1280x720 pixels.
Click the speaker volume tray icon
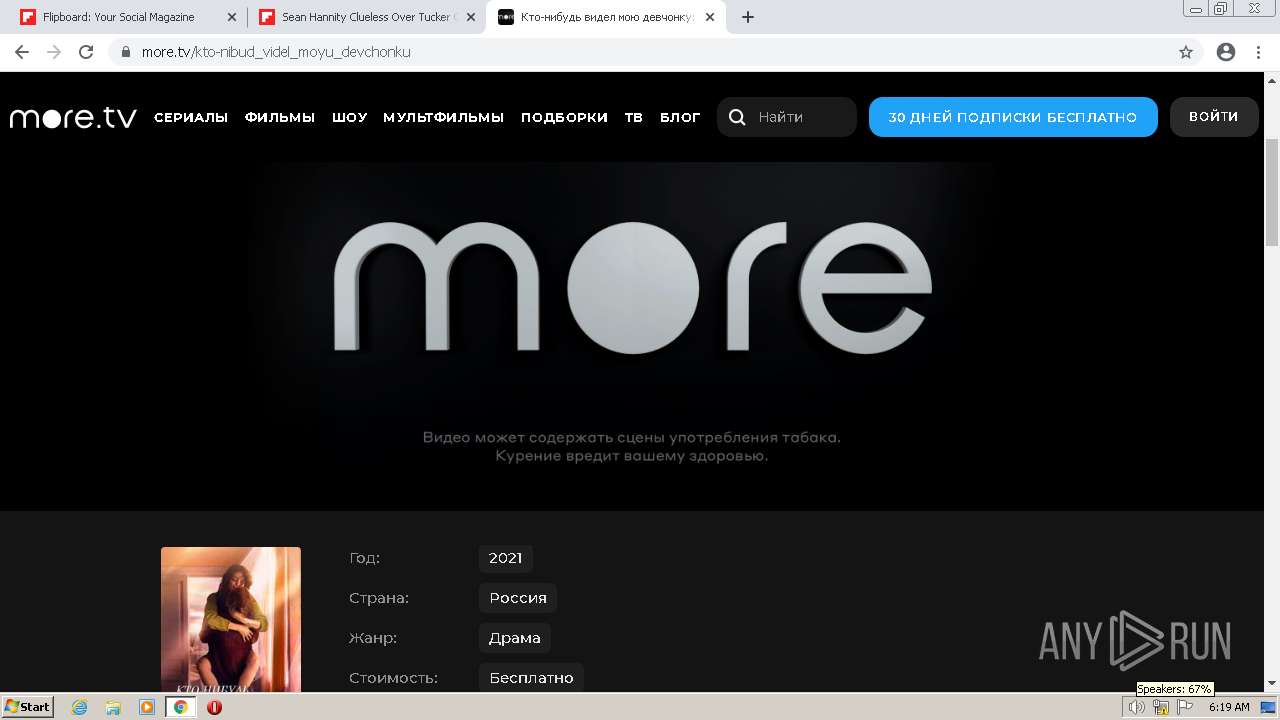(x=1136, y=707)
